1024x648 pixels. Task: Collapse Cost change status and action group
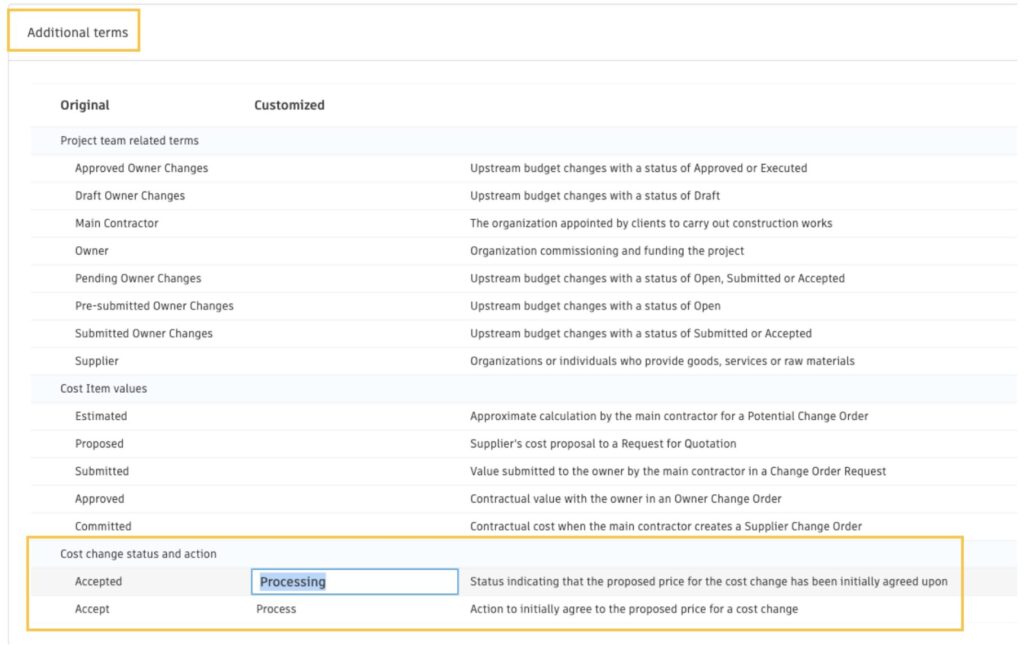(x=138, y=554)
